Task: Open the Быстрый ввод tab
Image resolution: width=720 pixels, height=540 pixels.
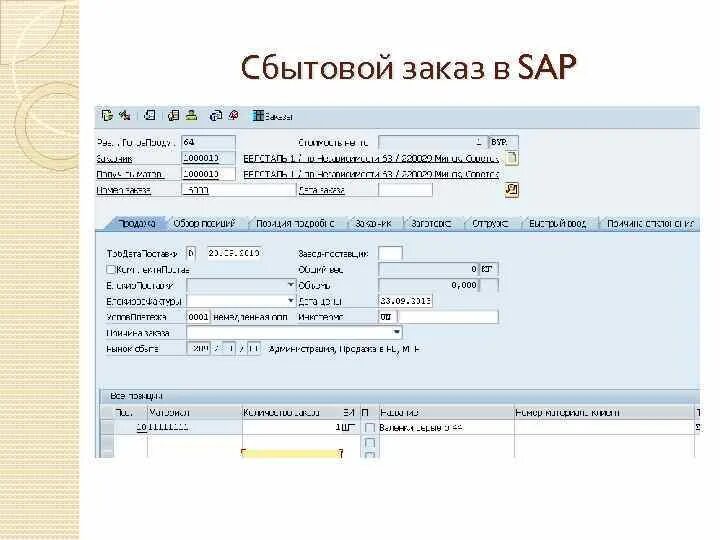Action: (557, 224)
